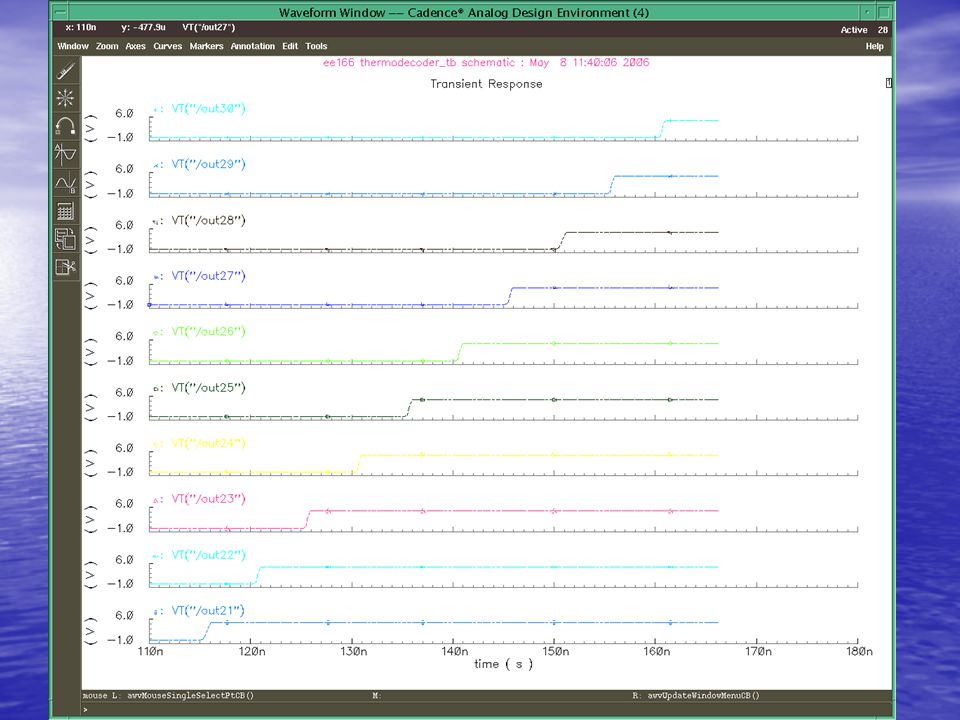The height and width of the screenshot is (720, 960).
Task: Open the Curves menu
Action: click(x=168, y=46)
